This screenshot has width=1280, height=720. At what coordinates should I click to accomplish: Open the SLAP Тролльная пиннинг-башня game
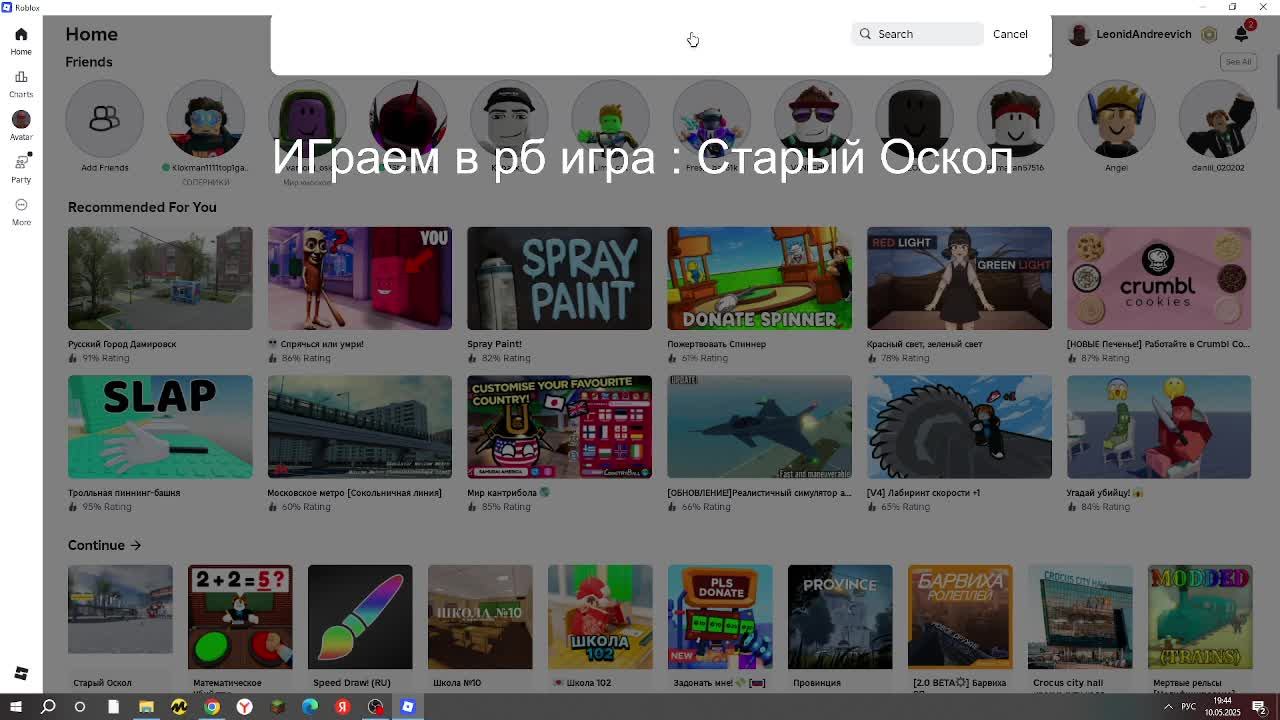click(x=160, y=427)
